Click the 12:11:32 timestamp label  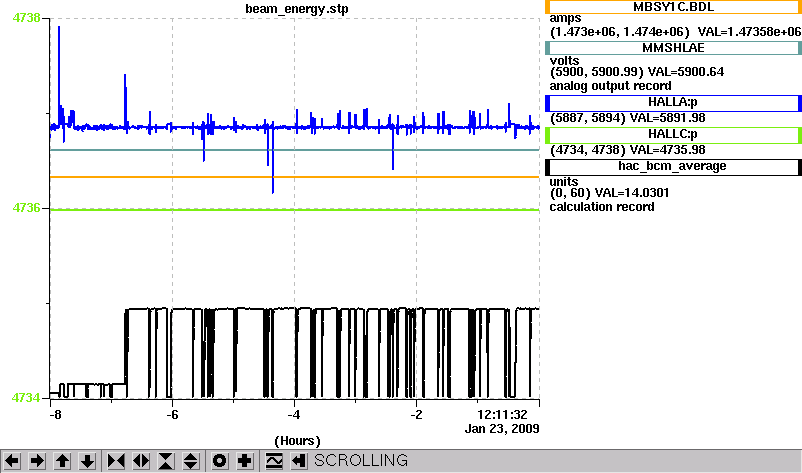click(502, 415)
